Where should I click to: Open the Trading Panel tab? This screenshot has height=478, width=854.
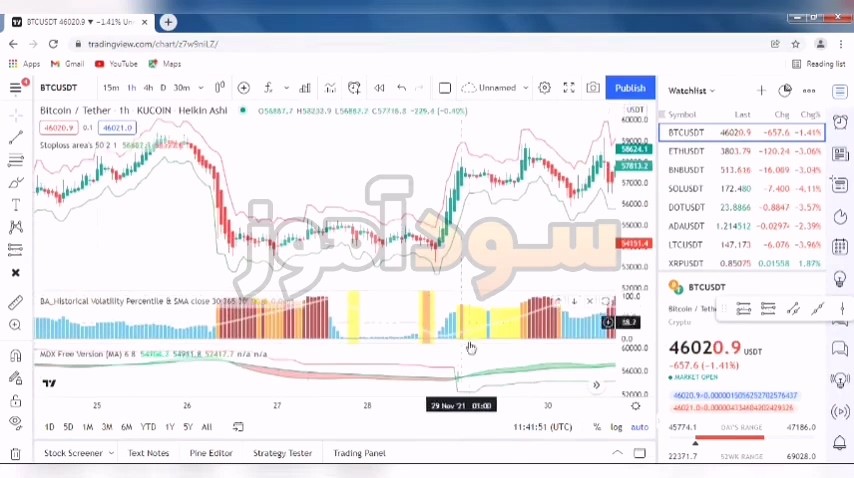pos(359,453)
